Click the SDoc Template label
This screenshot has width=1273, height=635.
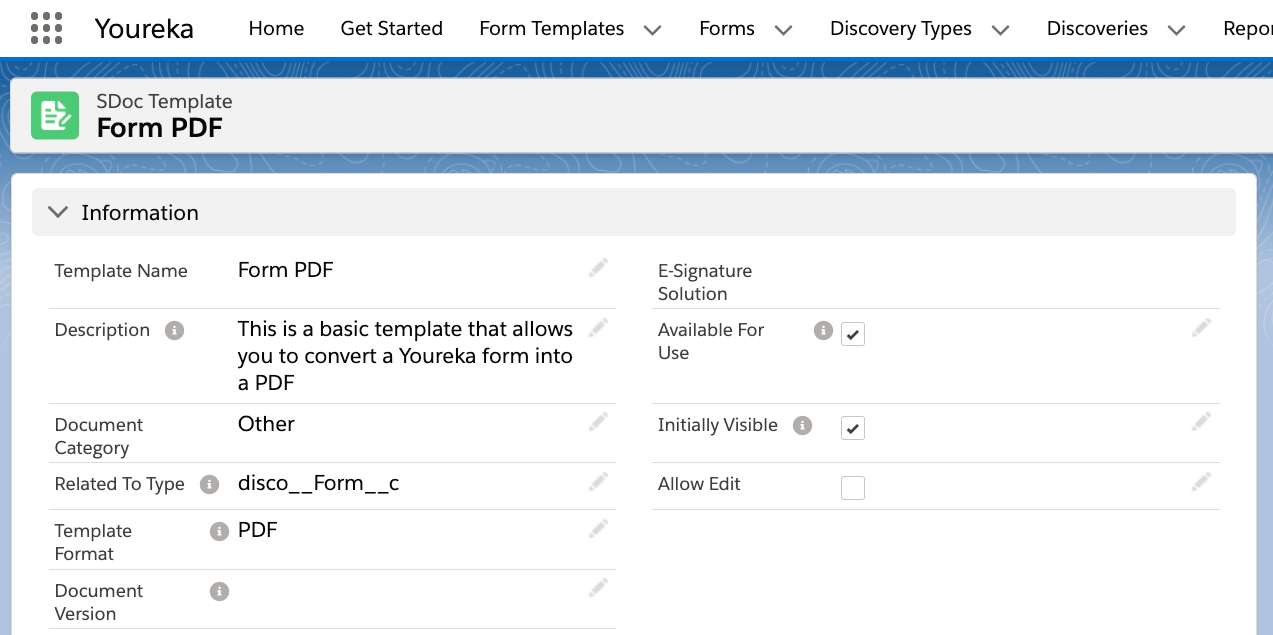[x=164, y=101]
